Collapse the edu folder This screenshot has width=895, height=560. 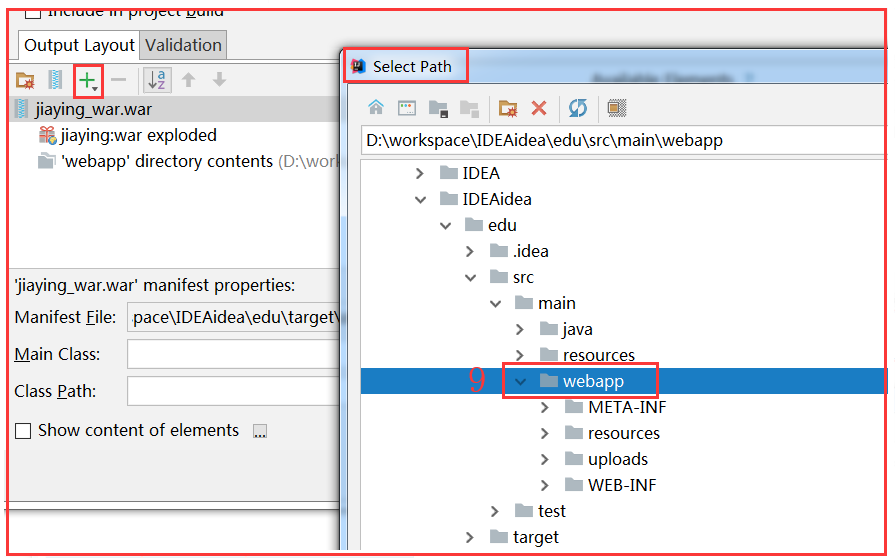point(446,226)
